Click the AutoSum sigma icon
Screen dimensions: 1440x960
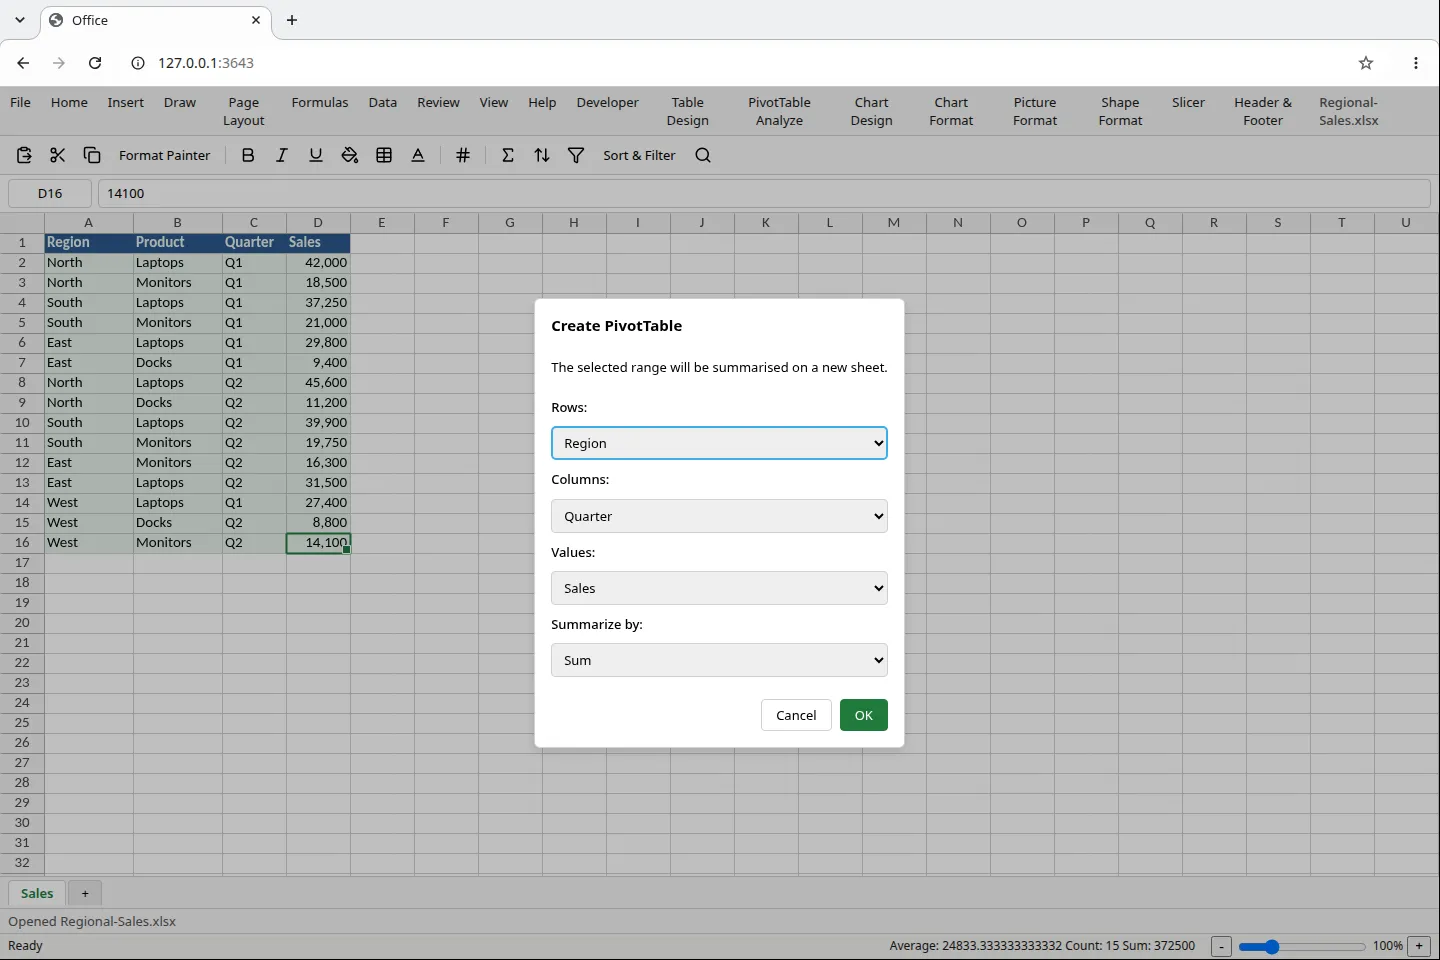pyautogui.click(x=508, y=155)
